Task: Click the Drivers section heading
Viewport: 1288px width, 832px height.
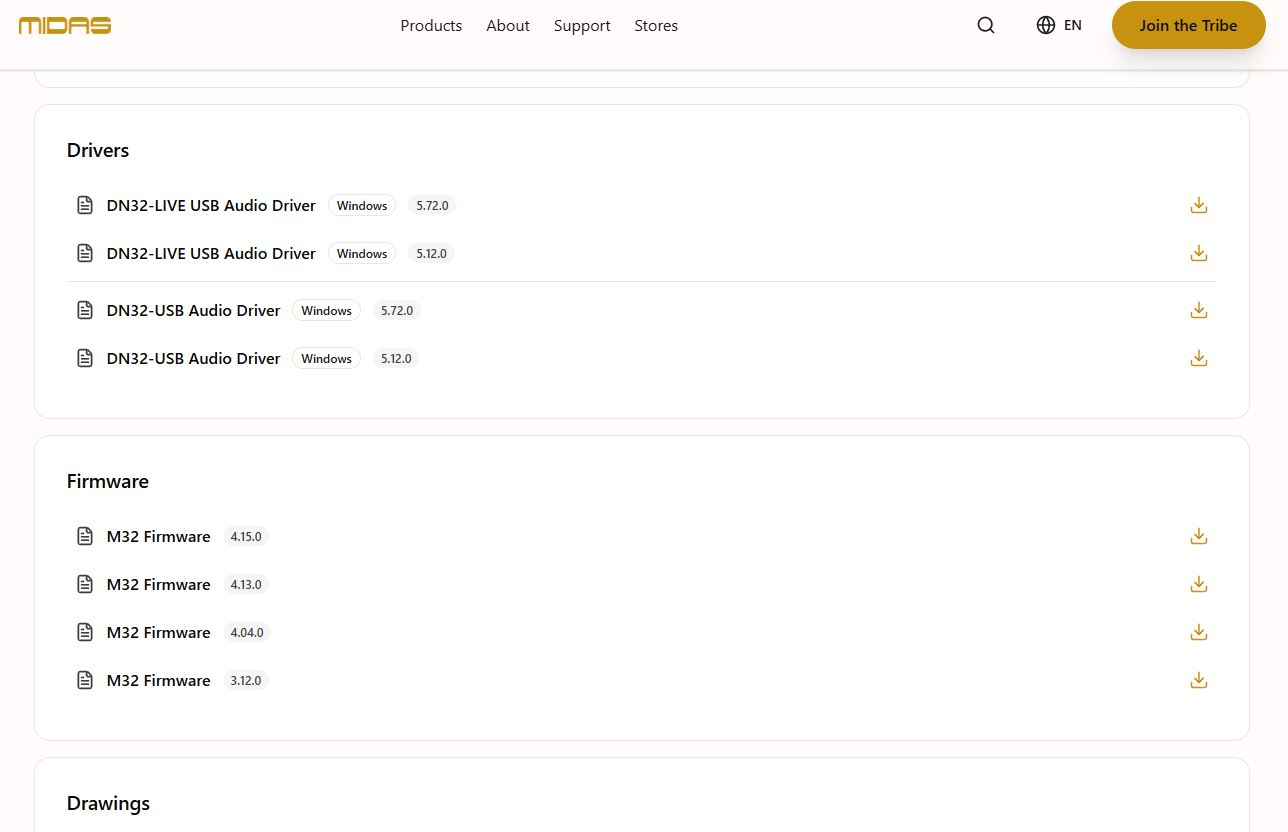Action: pos(98,150)
